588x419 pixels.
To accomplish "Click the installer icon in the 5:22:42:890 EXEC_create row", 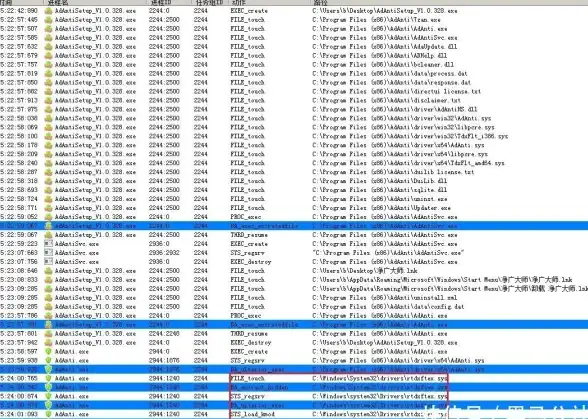I will click(48, 11).
